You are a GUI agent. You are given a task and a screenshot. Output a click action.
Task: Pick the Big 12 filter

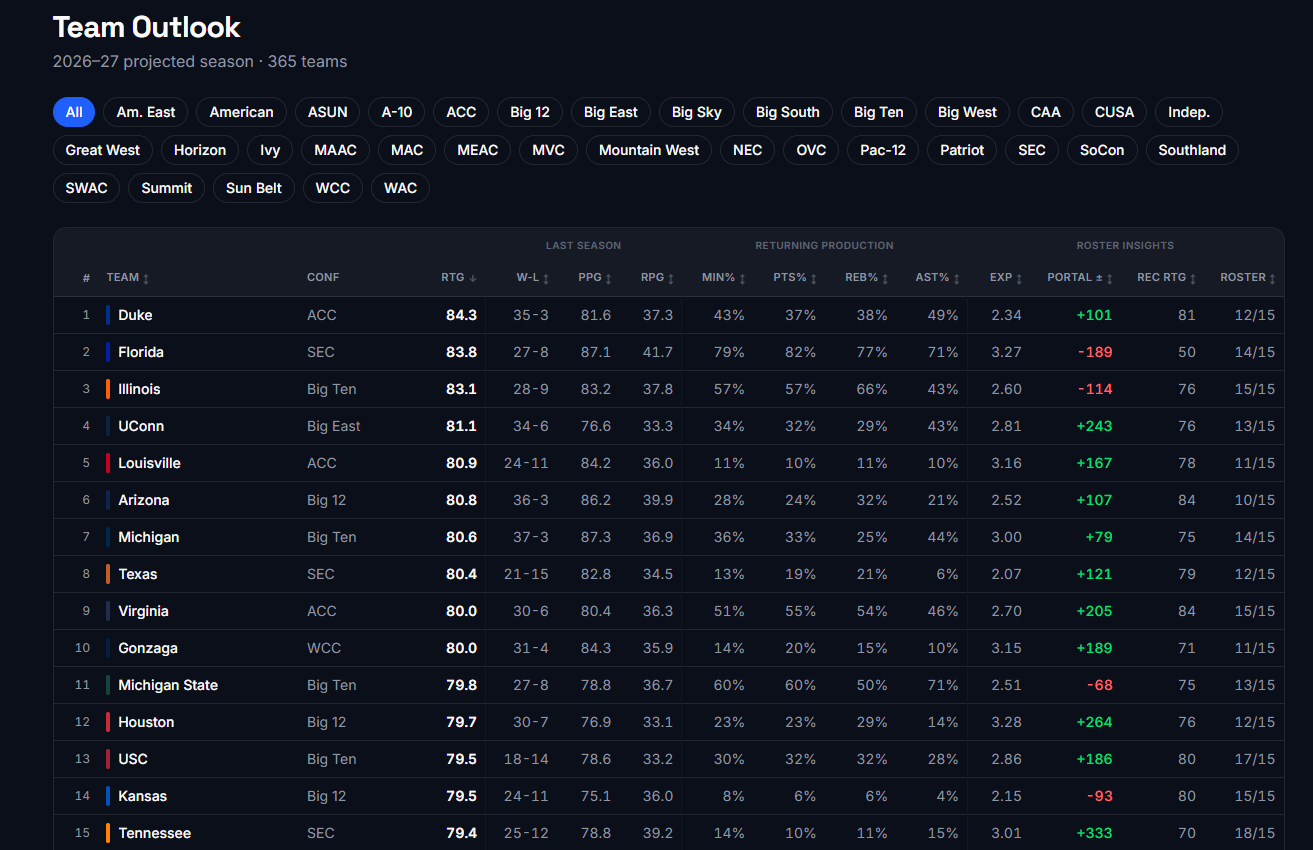(x=530, y=112)
